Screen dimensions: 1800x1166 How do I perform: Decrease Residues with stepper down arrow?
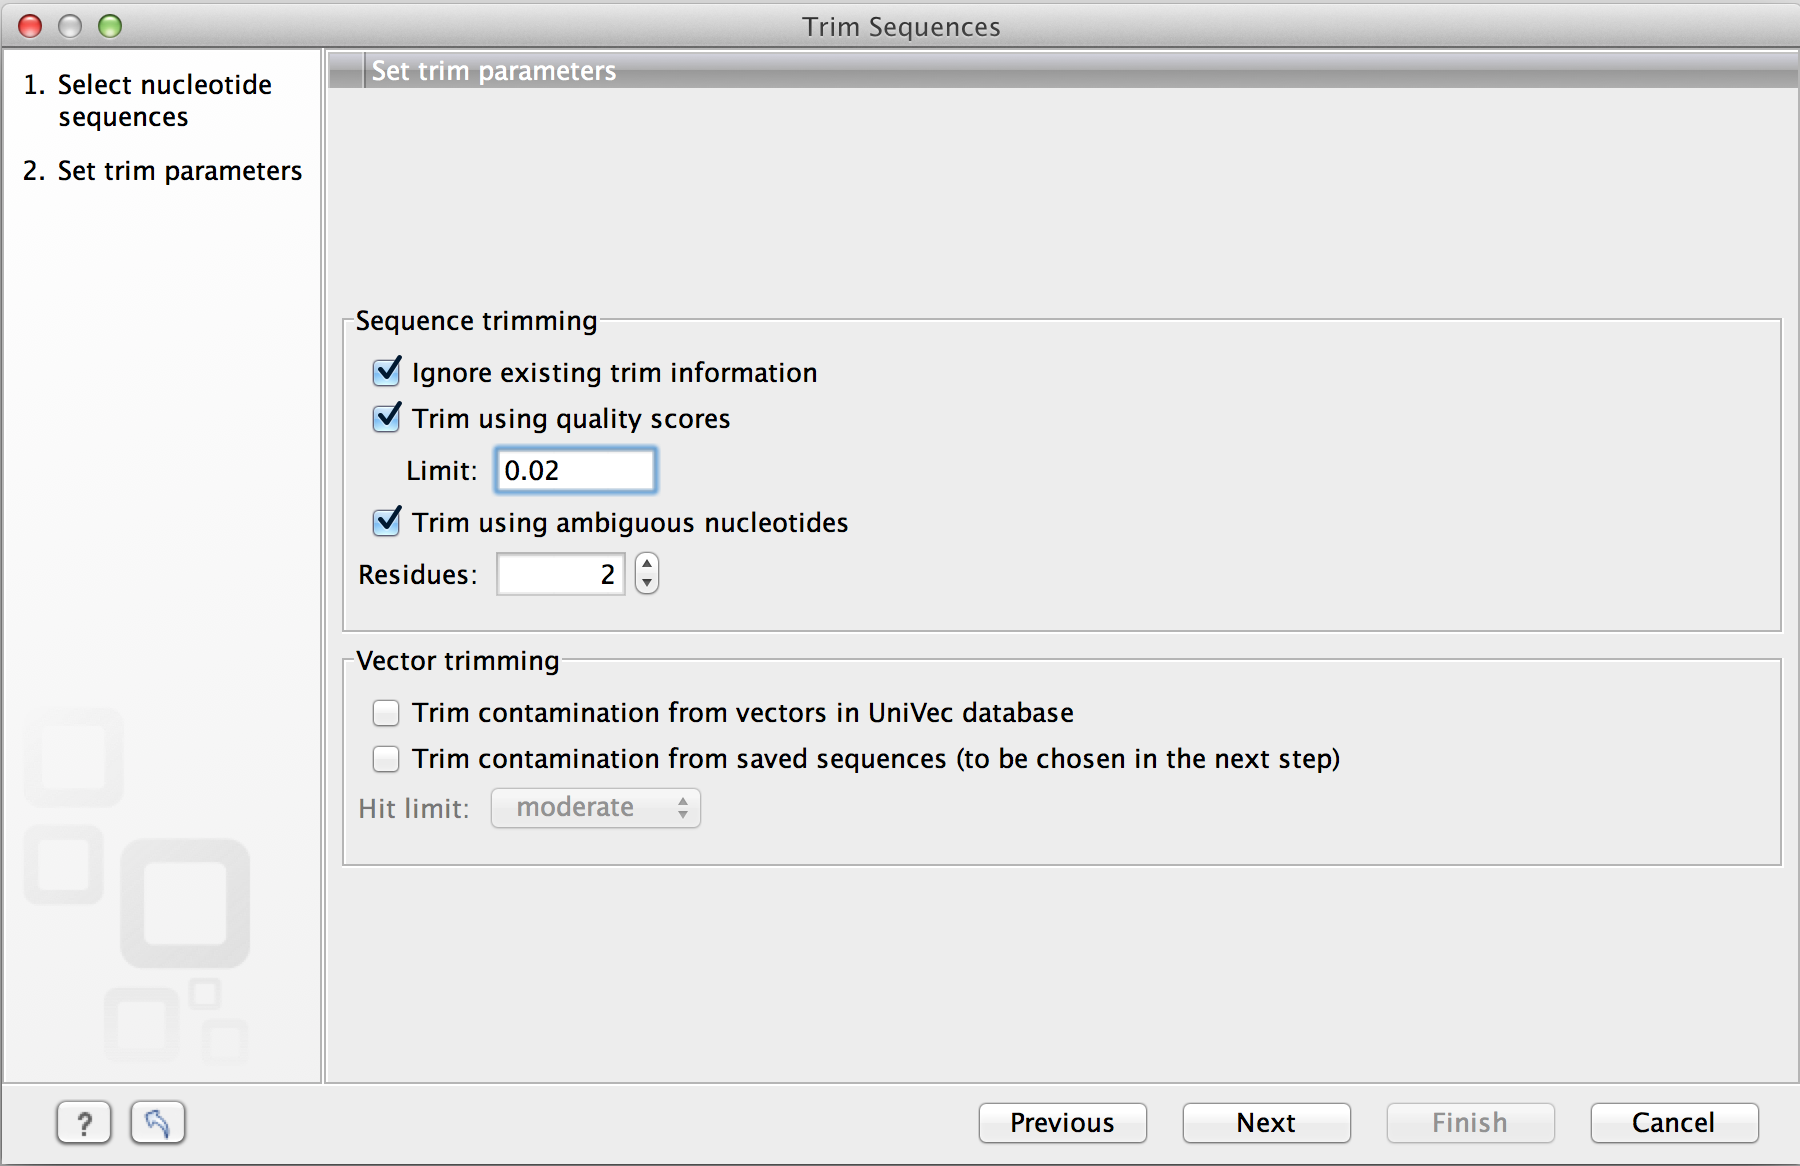pyautogui.click(x=647, y=583)
